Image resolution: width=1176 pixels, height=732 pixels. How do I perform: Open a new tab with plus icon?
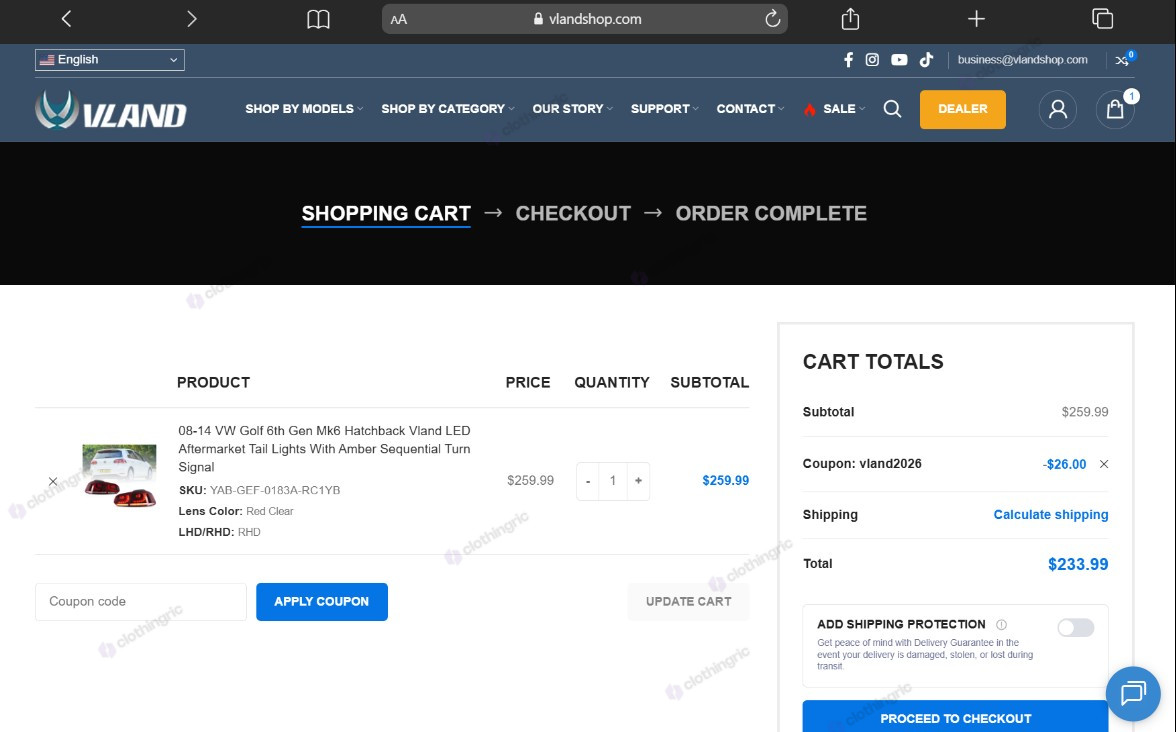[x=976, y=19]
